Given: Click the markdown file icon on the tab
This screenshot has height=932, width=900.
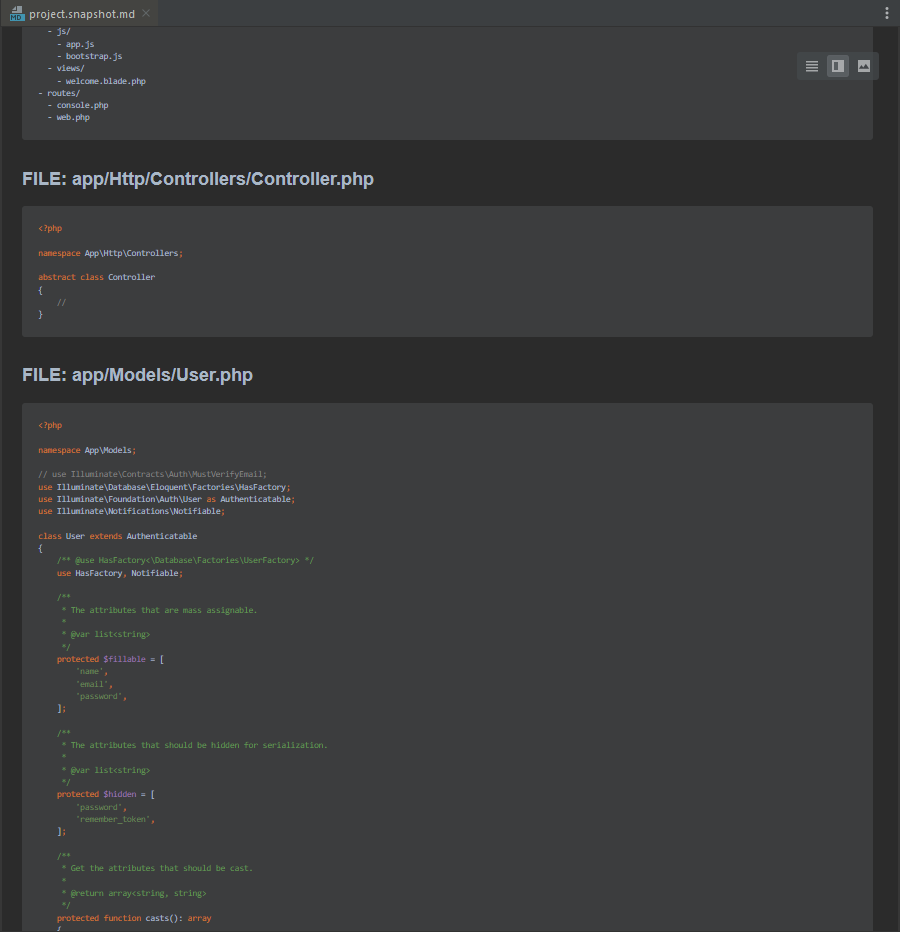Looking at the screenshot, I should [17, 14].
